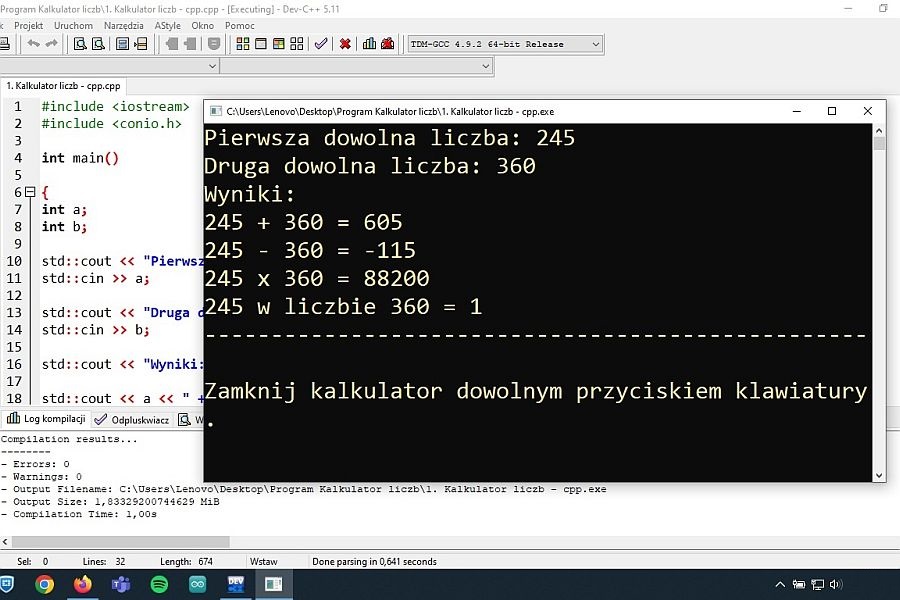Click the syntax check checkmark icon

click(321, 44)
